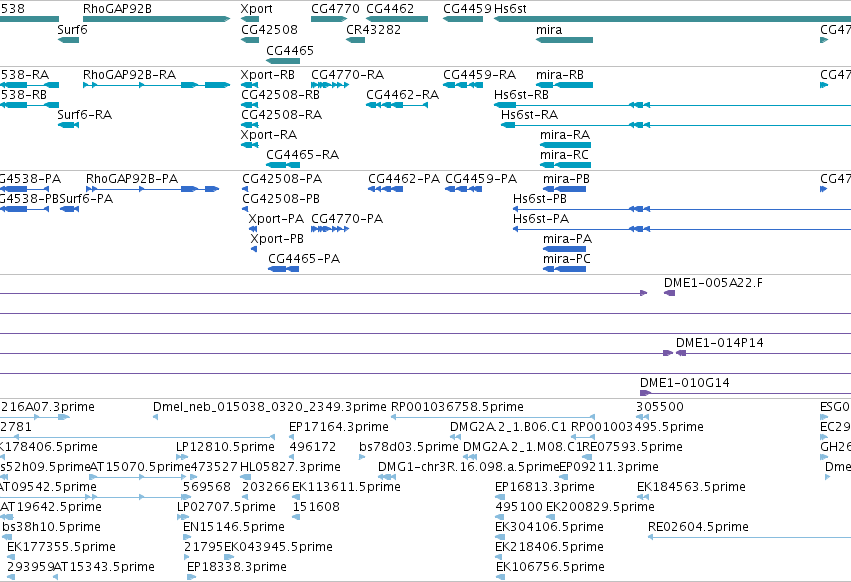Screen dimensions: 851x582
Task: Select the DME1-010G14 clone feature
Action: click(745, 393)
